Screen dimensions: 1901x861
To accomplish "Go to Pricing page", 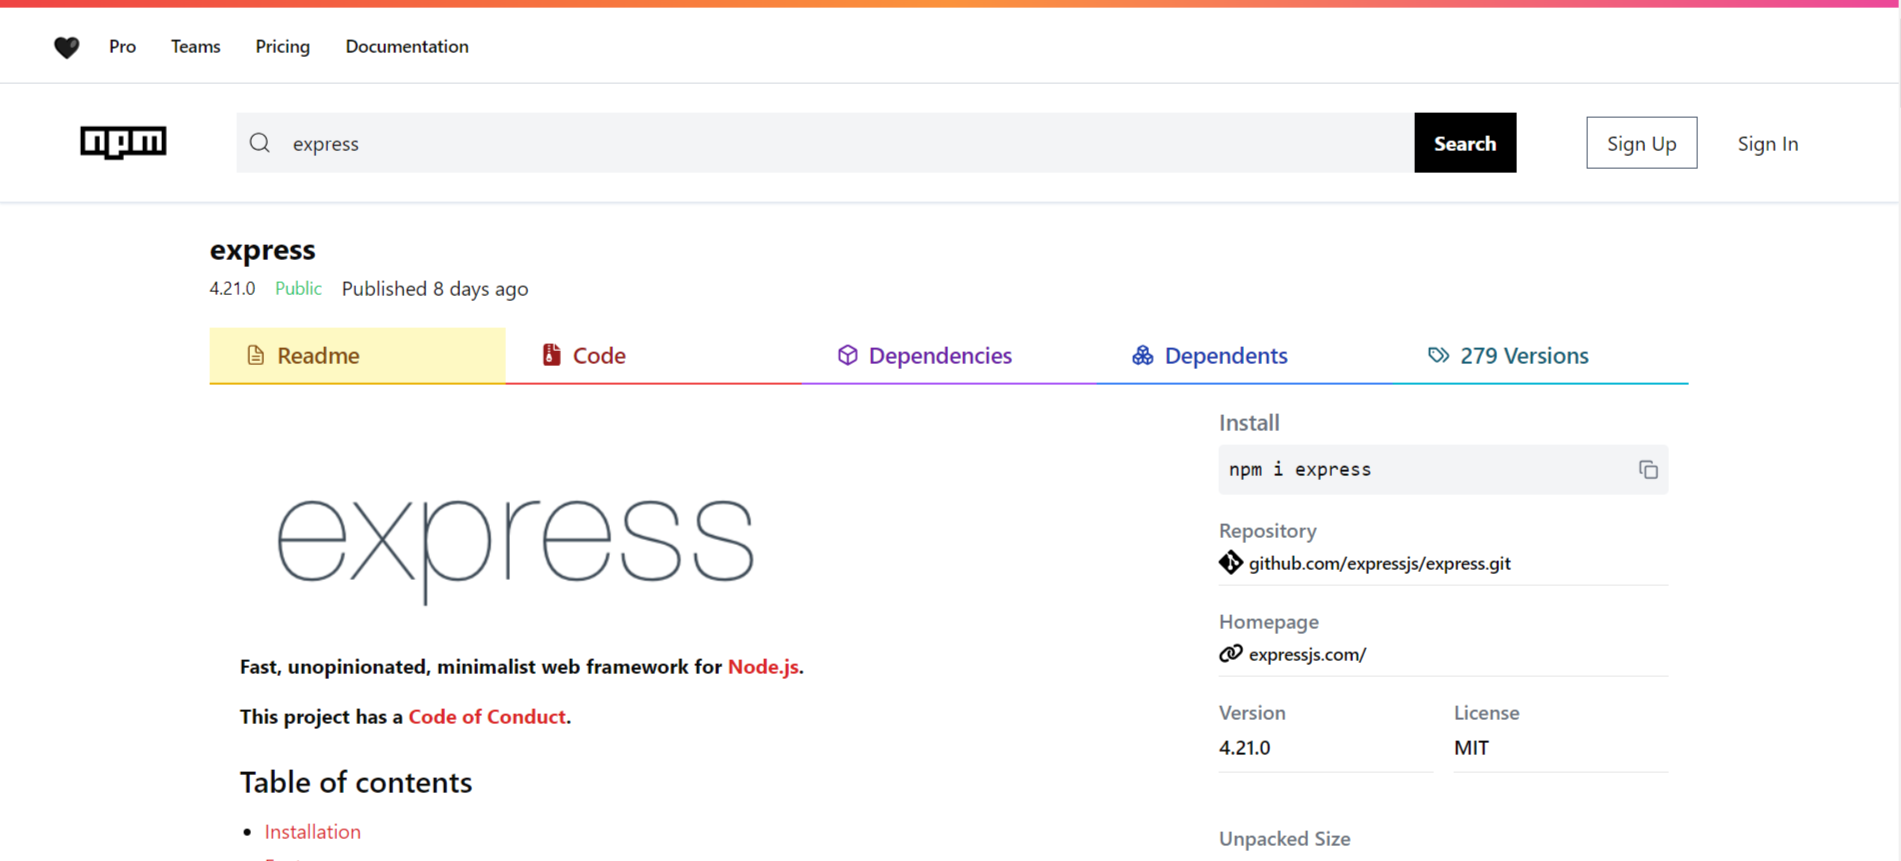I will [282, 46].
